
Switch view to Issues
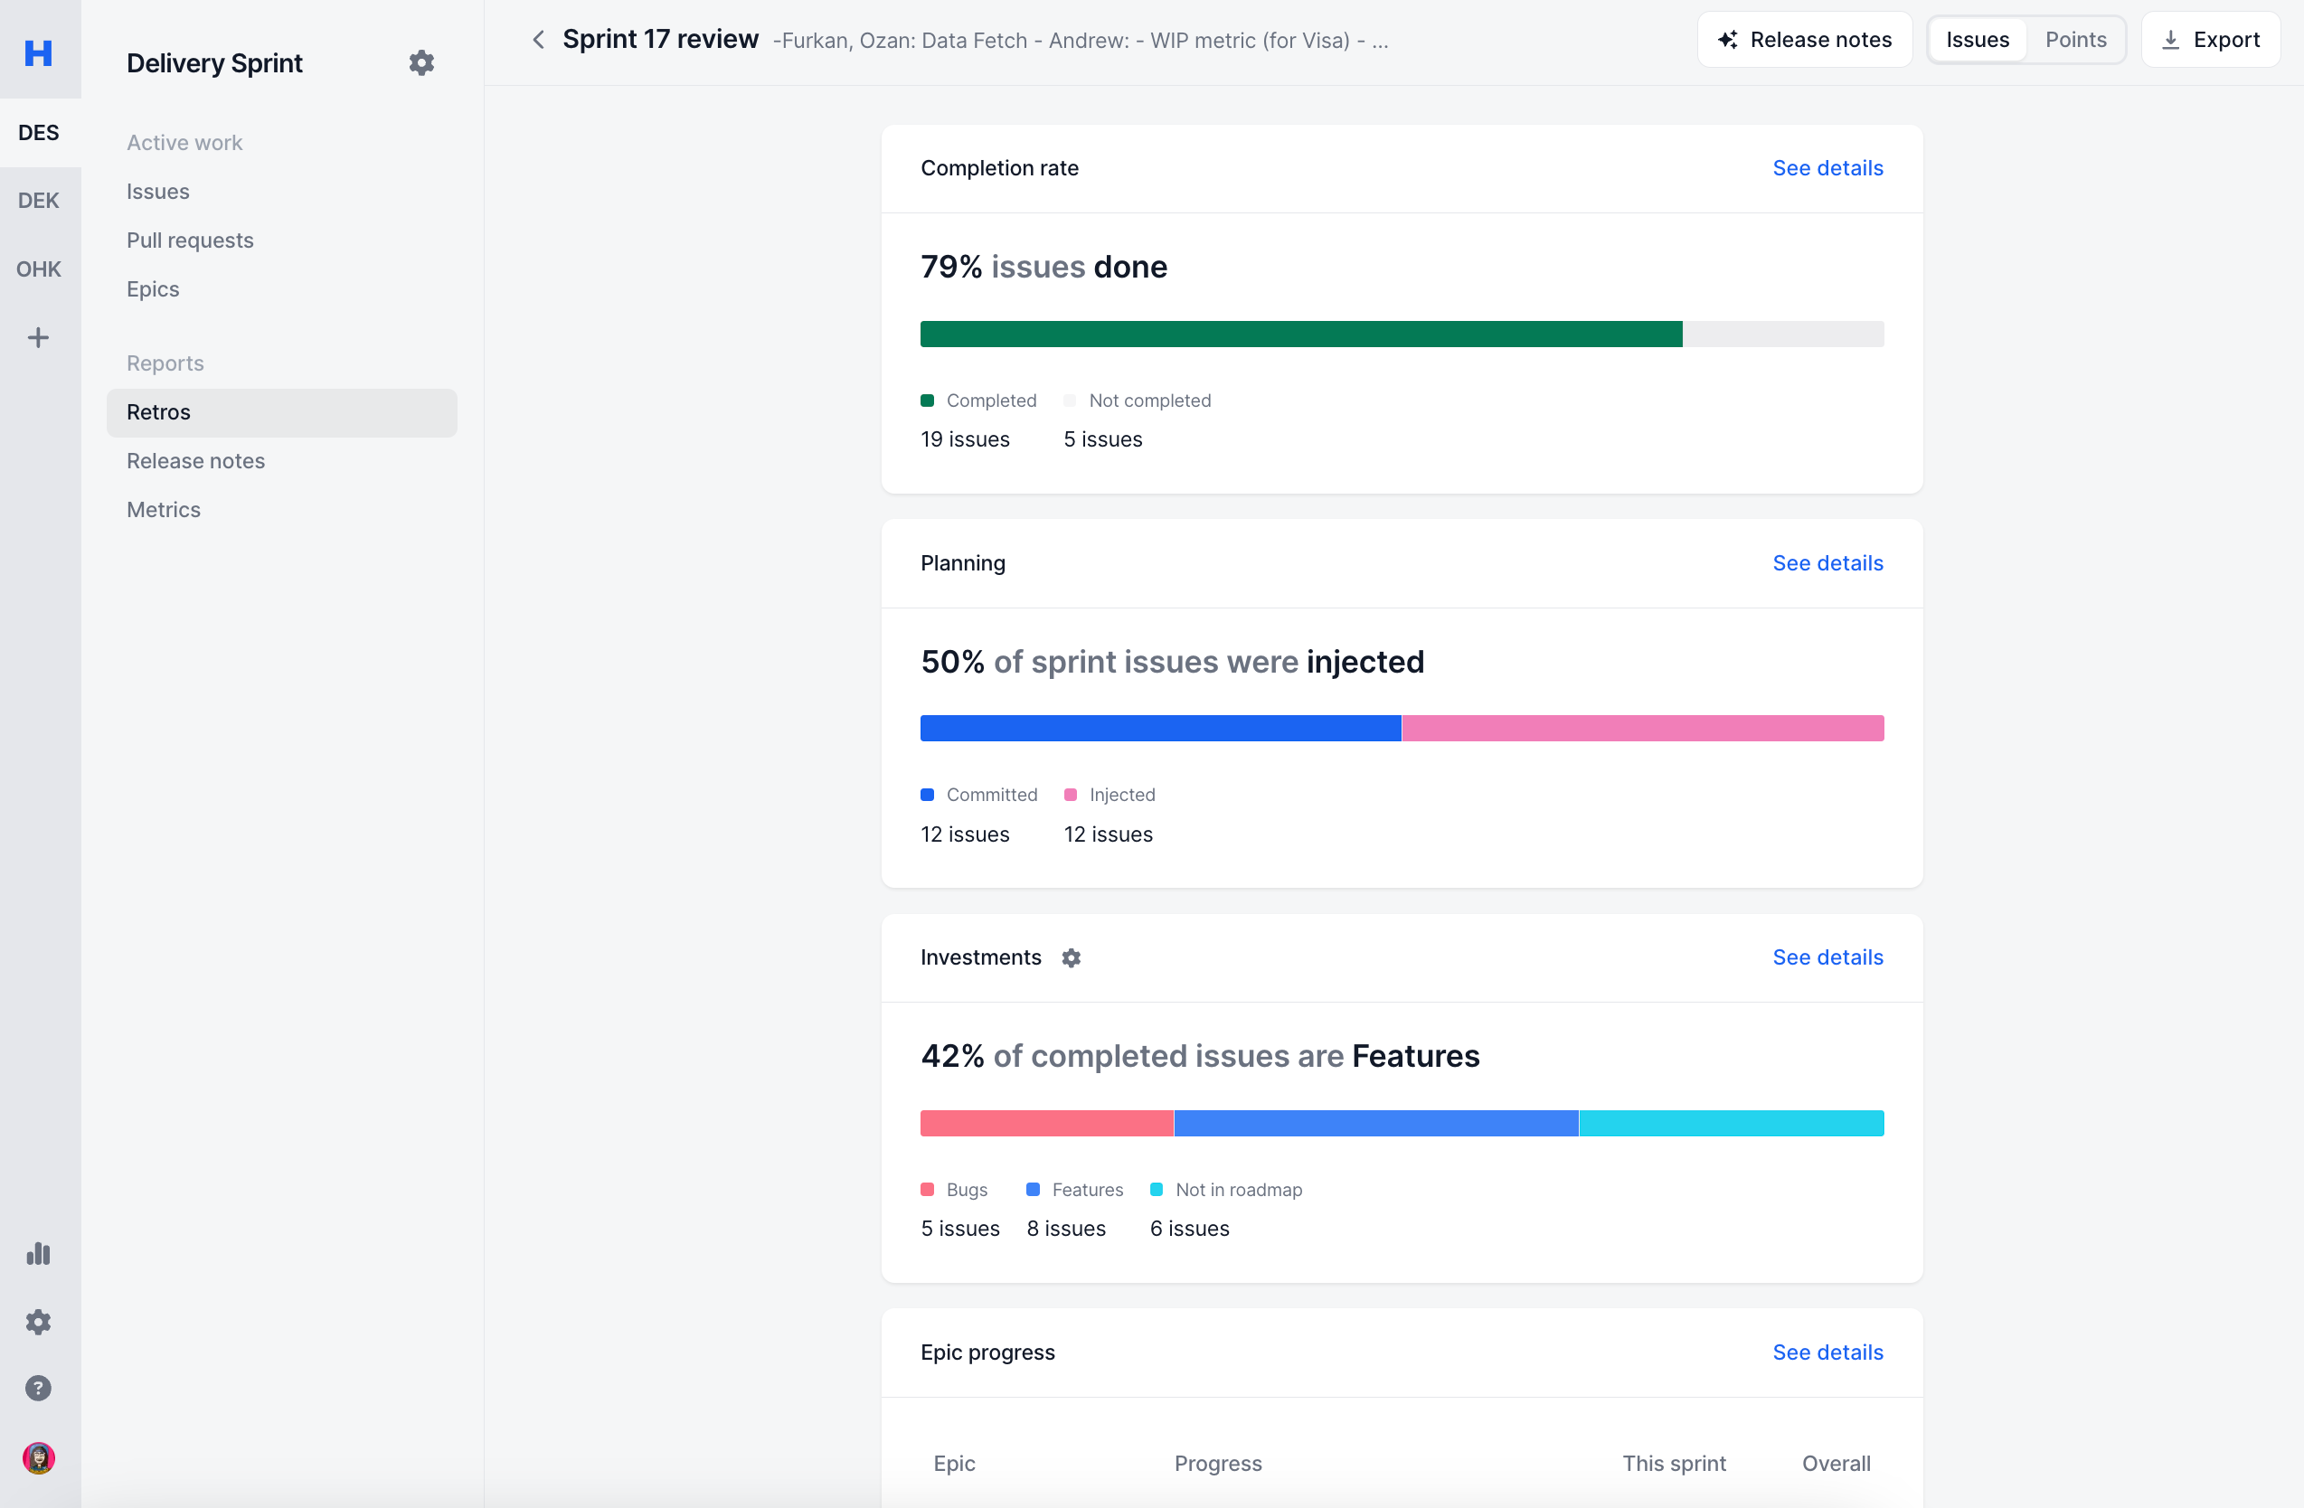(1977, 40)
